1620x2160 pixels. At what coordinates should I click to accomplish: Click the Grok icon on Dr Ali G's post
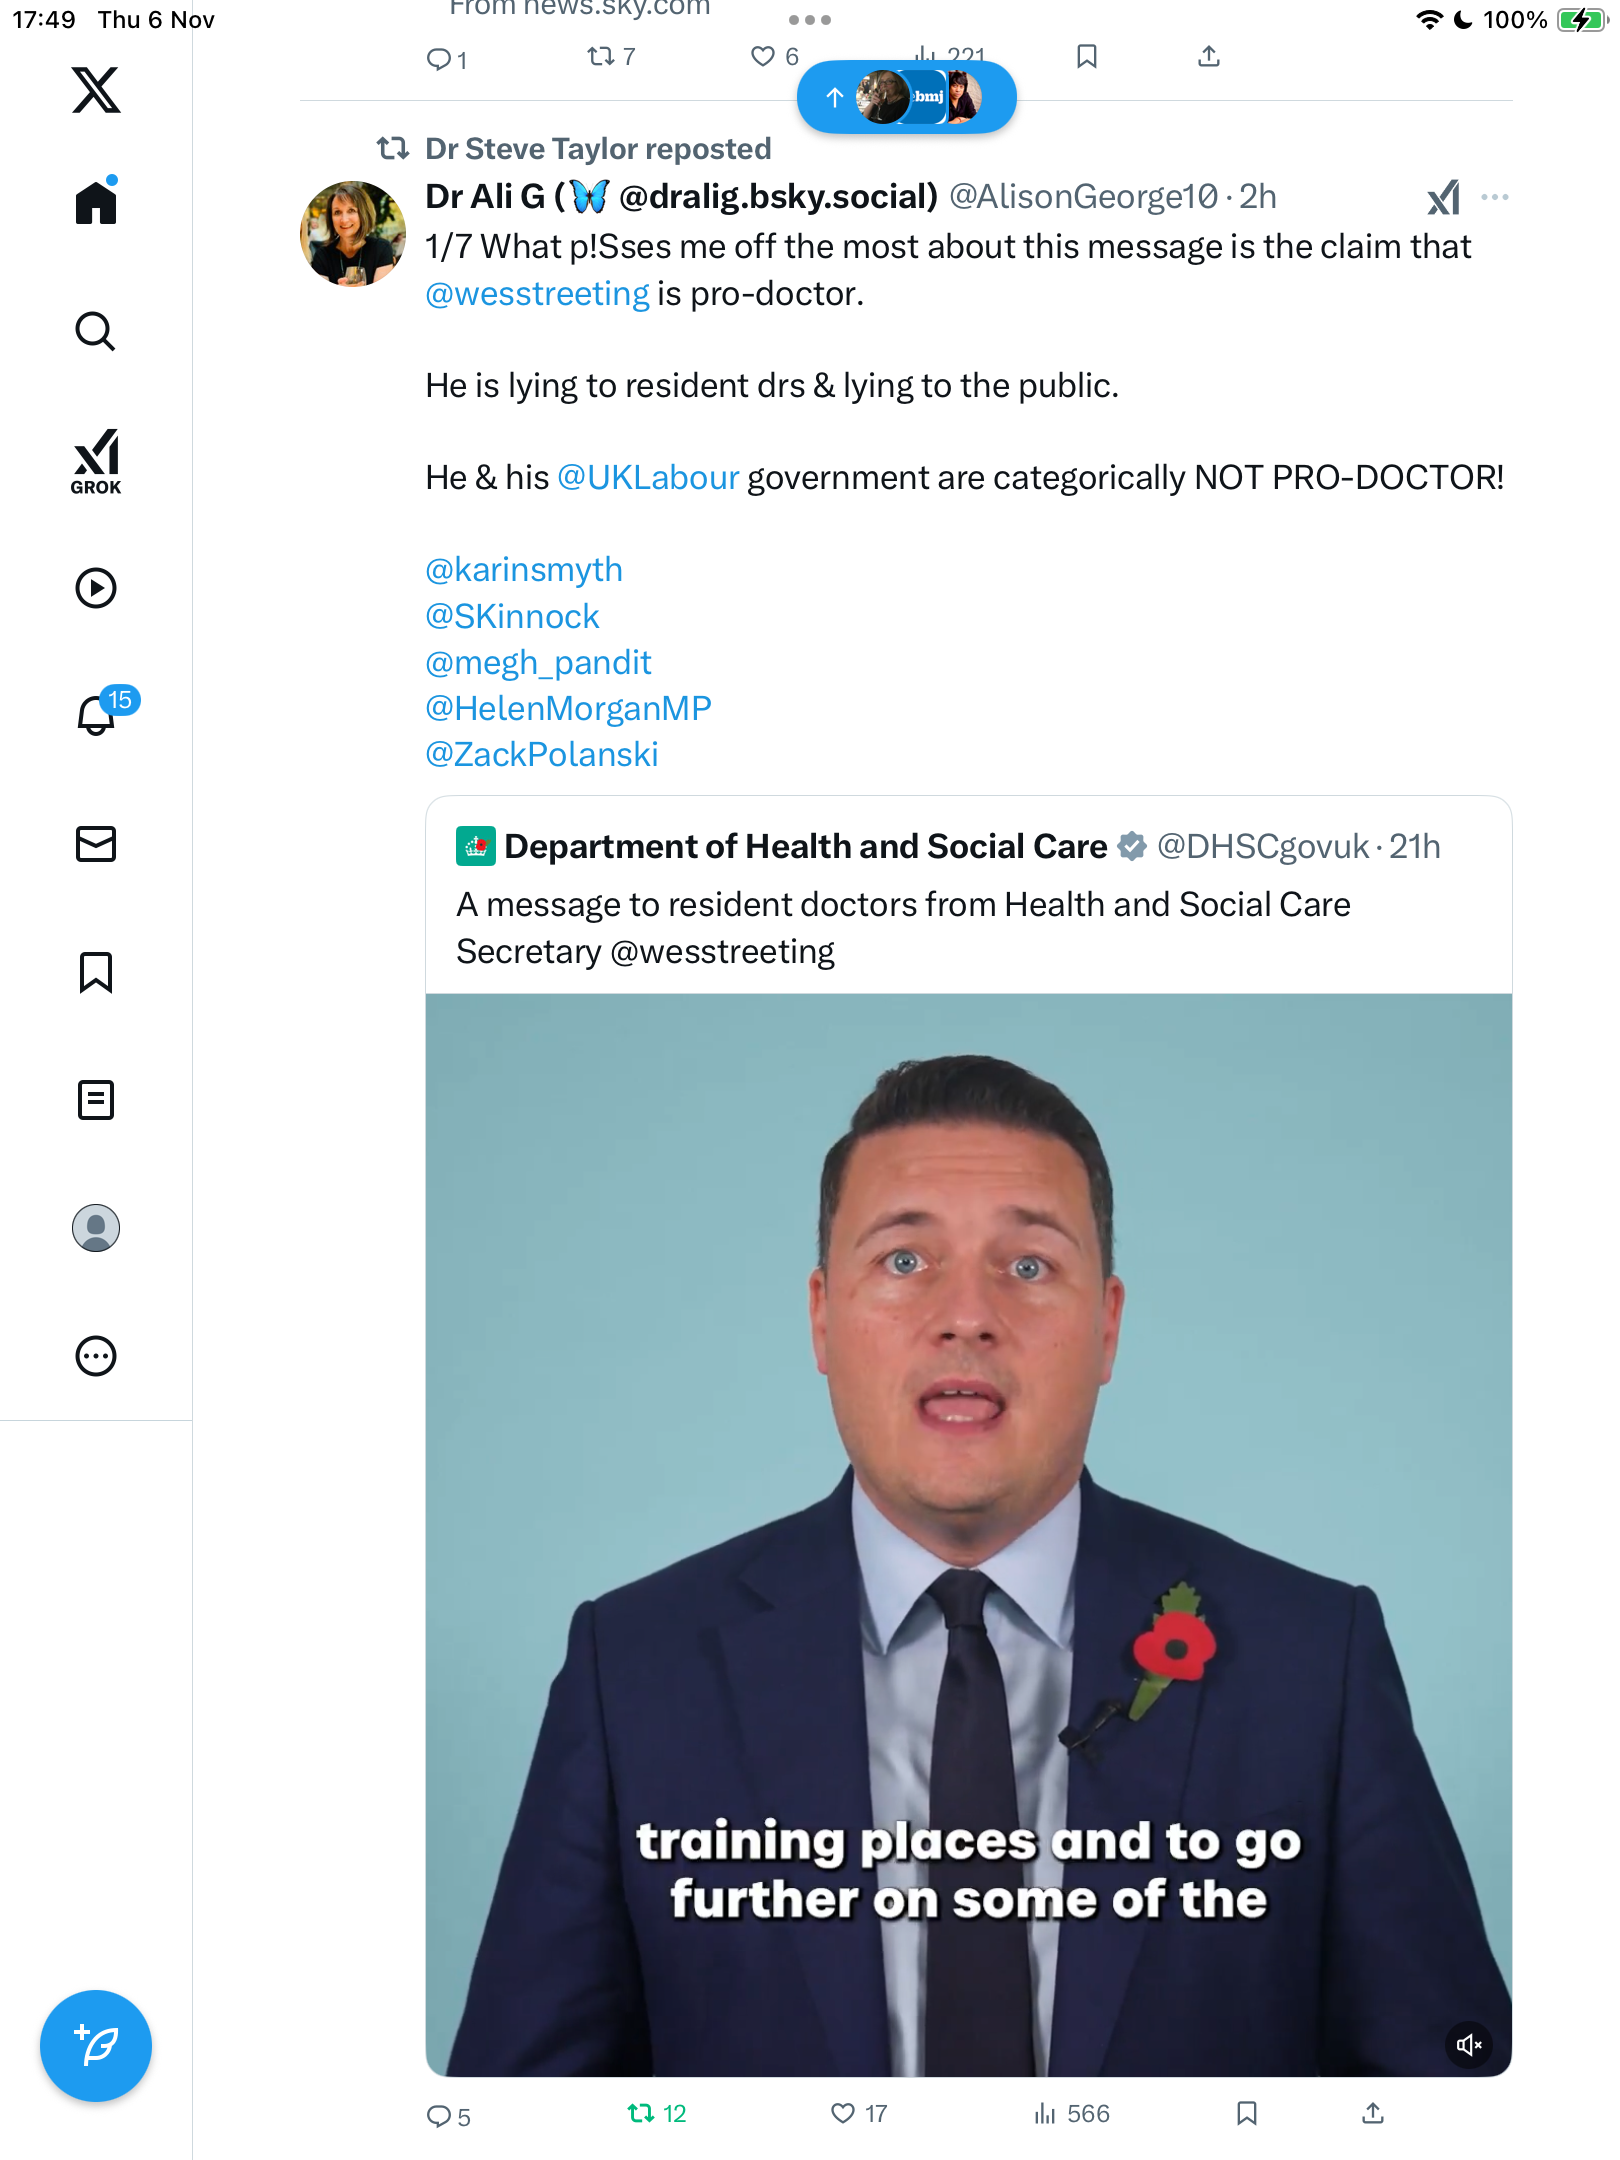coord(1443,198)
